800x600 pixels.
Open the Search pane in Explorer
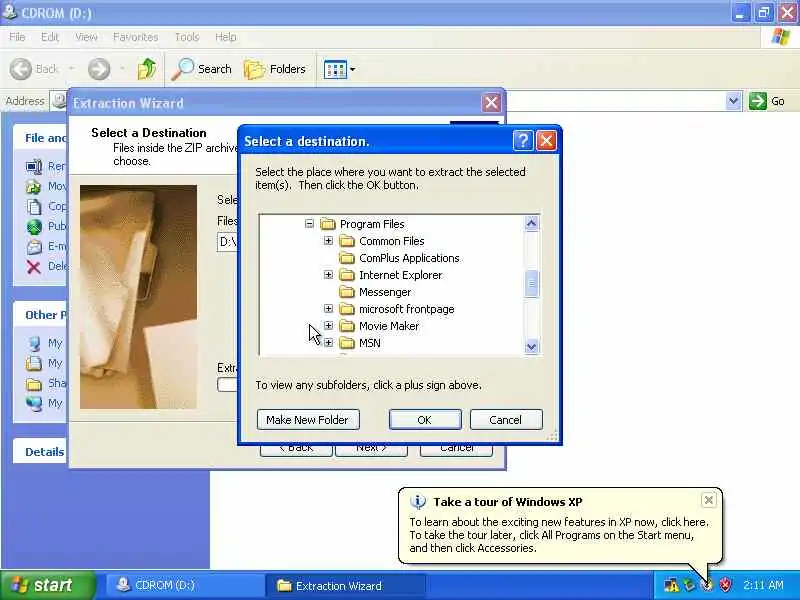point(202,69)
